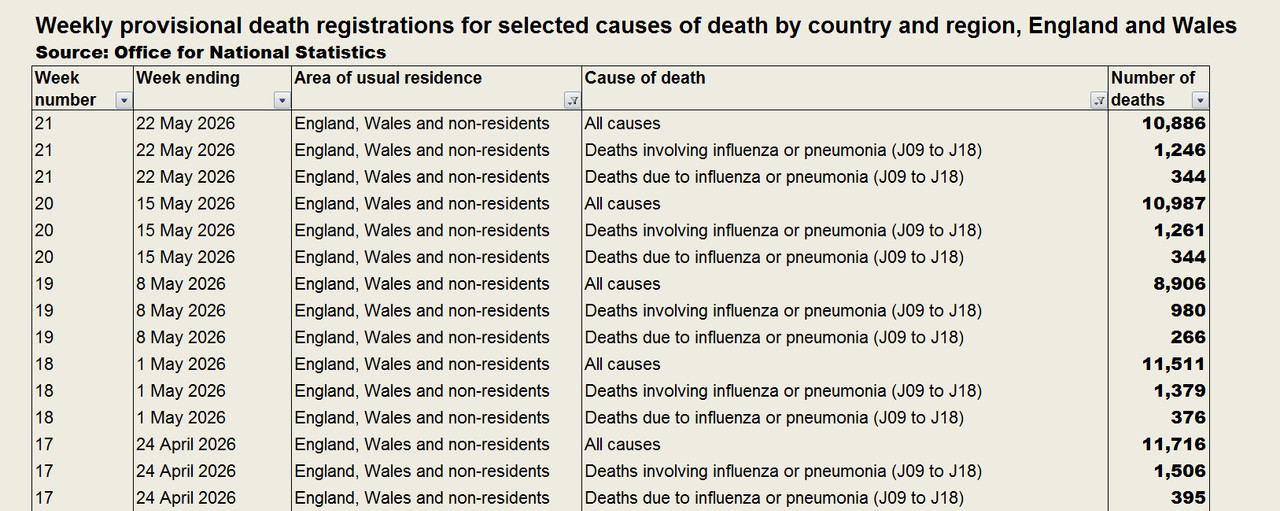Select the first 24 April 2026 date cell
This screenshot has width=1280, height=511.
point(212,445)
